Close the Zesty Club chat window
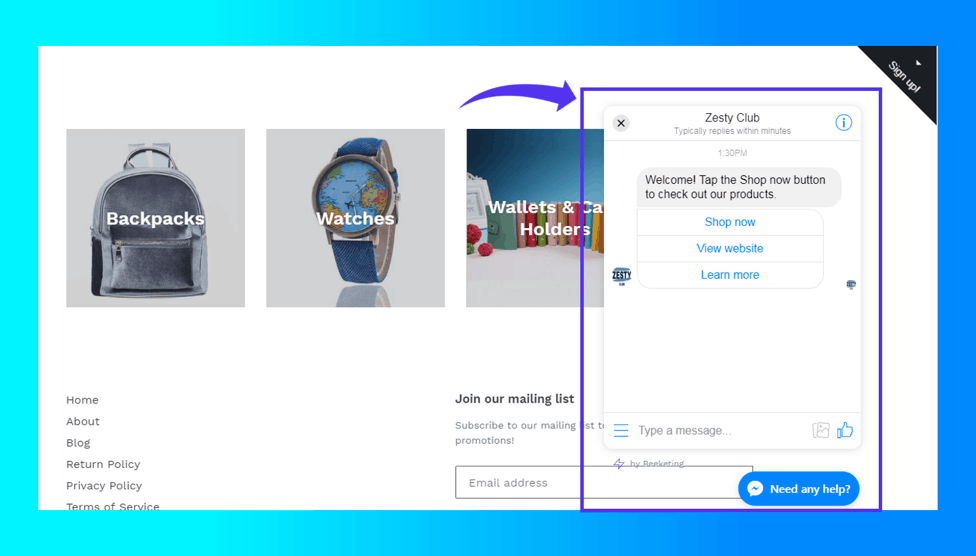 coord(621,123)
